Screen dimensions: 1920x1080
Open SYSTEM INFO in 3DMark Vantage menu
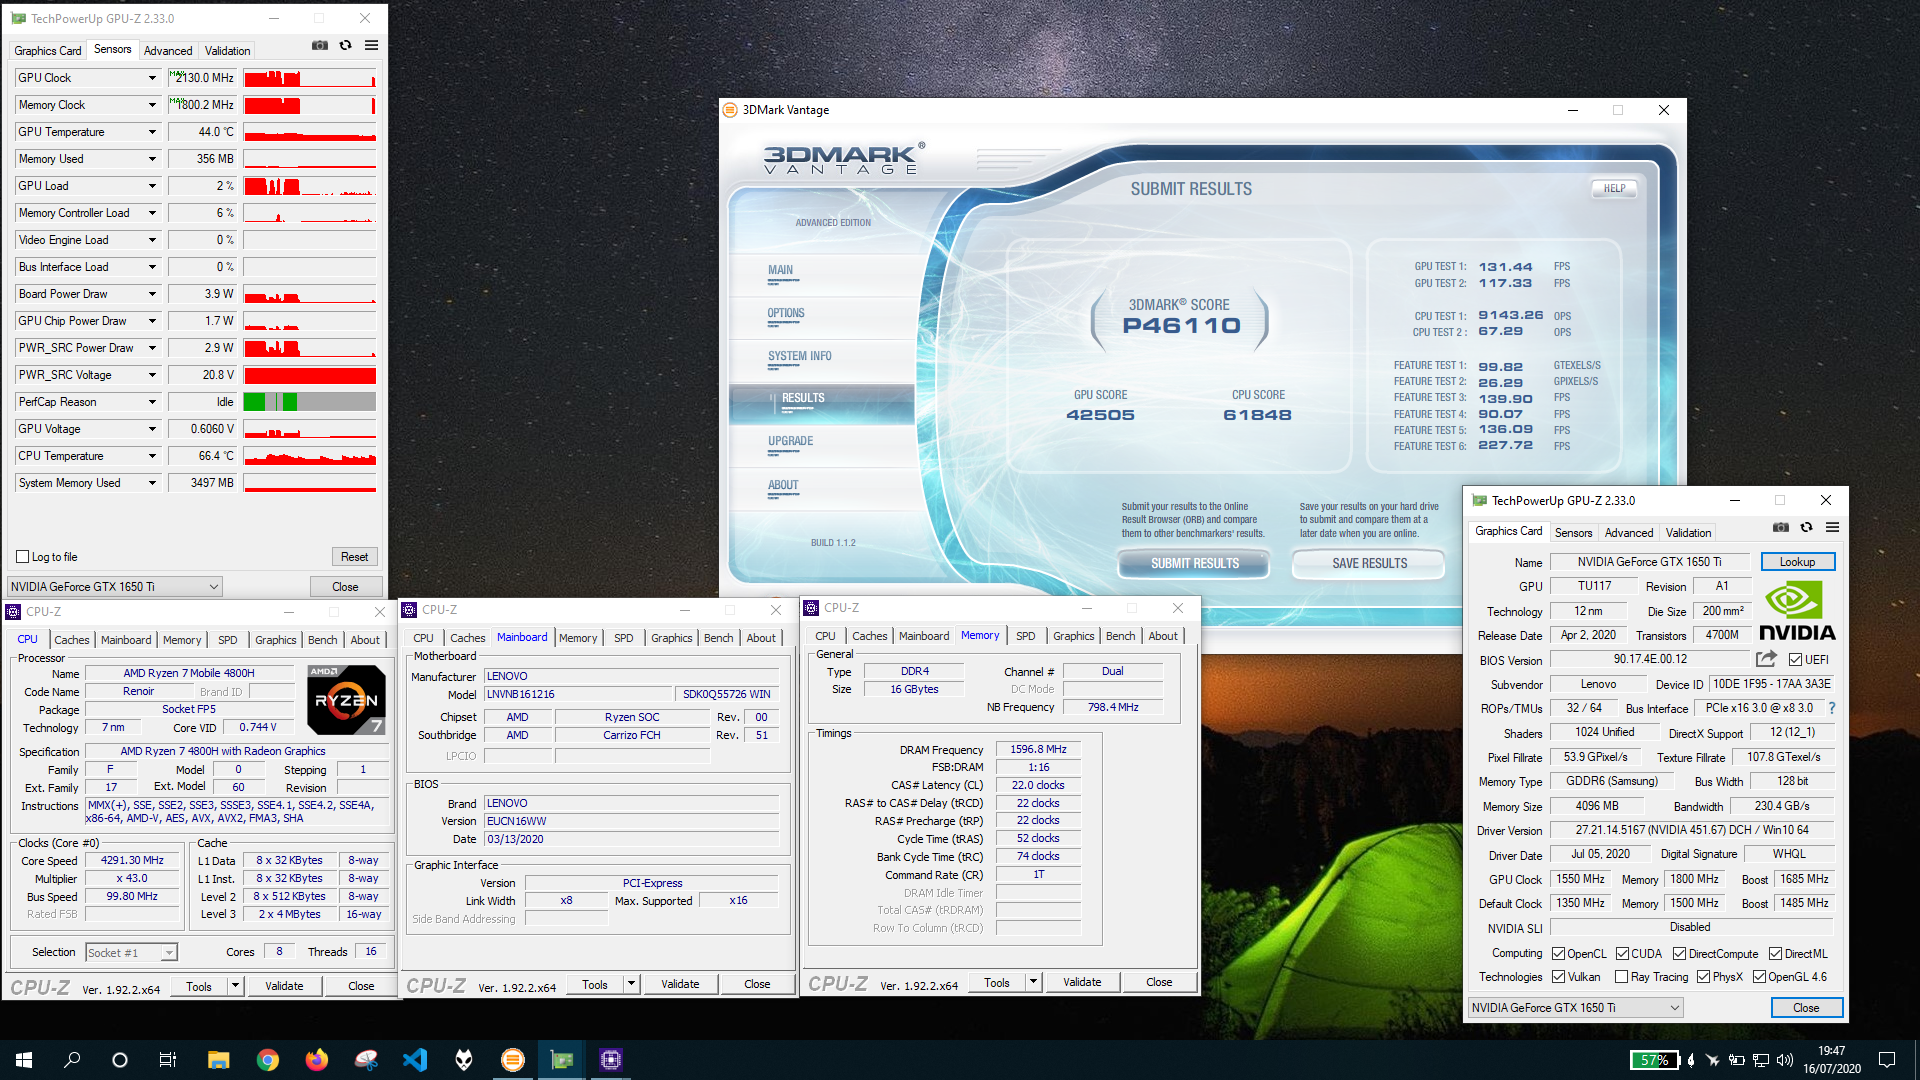pyautogui.click(x=800, y=357)
